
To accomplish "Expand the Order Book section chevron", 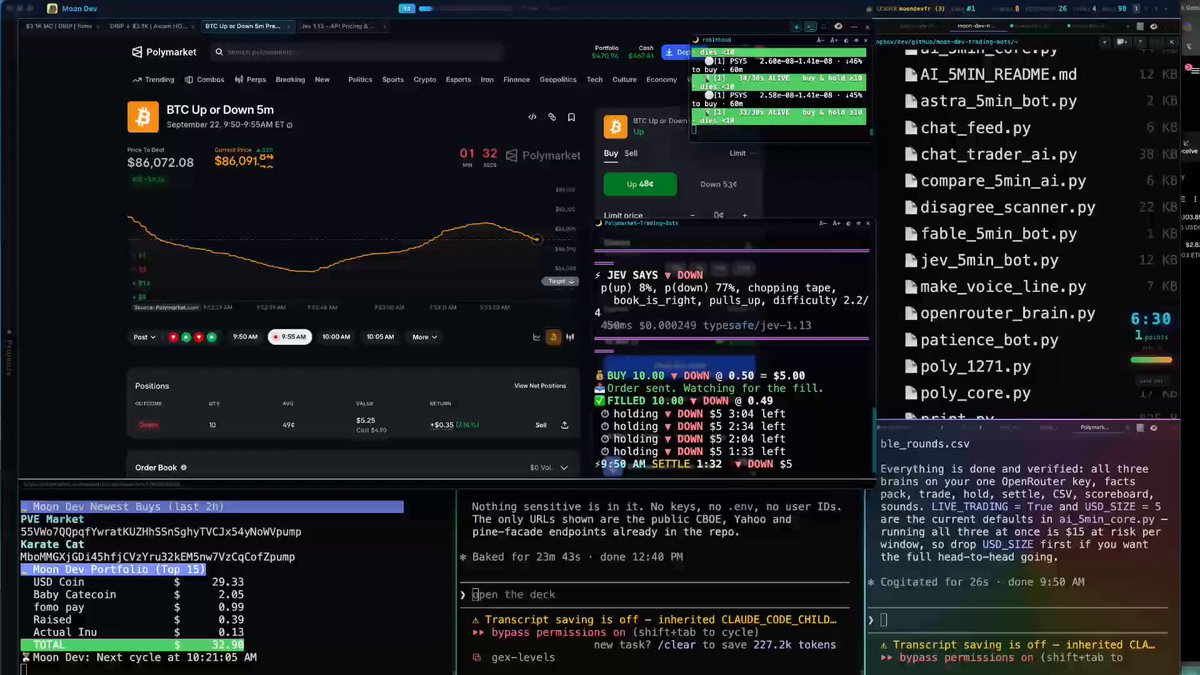I will tap(565, 467).
